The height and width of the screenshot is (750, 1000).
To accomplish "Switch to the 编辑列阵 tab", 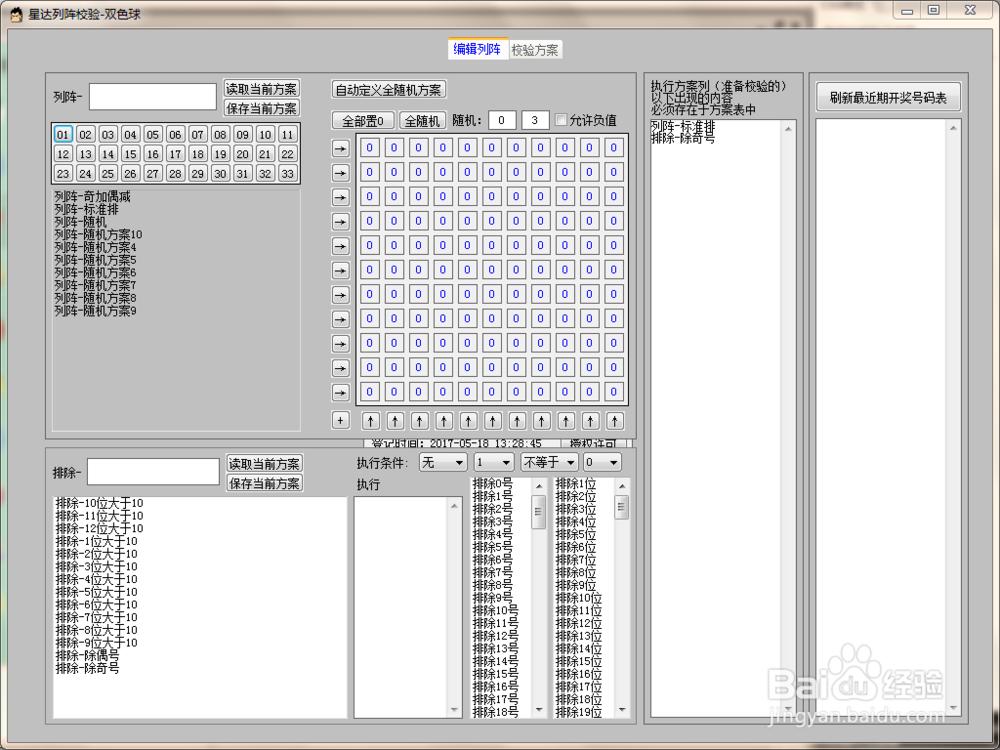I will pyautogui.click(x=478, y=49).
